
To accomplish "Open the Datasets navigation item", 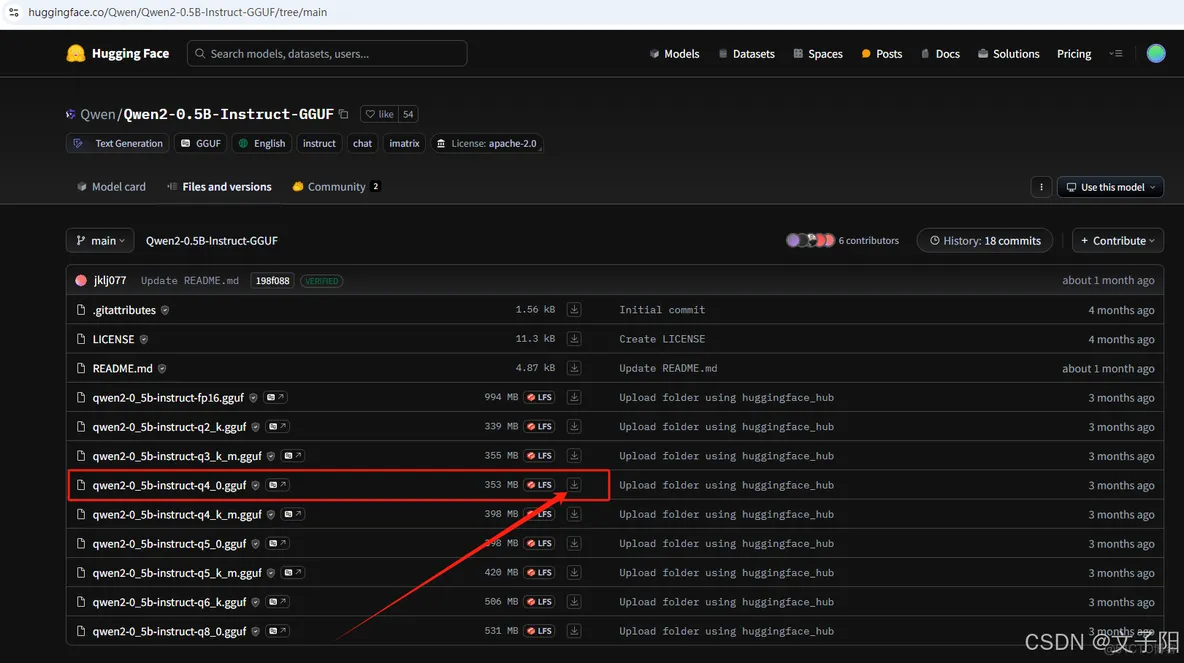I will click(x=746, y=54).
